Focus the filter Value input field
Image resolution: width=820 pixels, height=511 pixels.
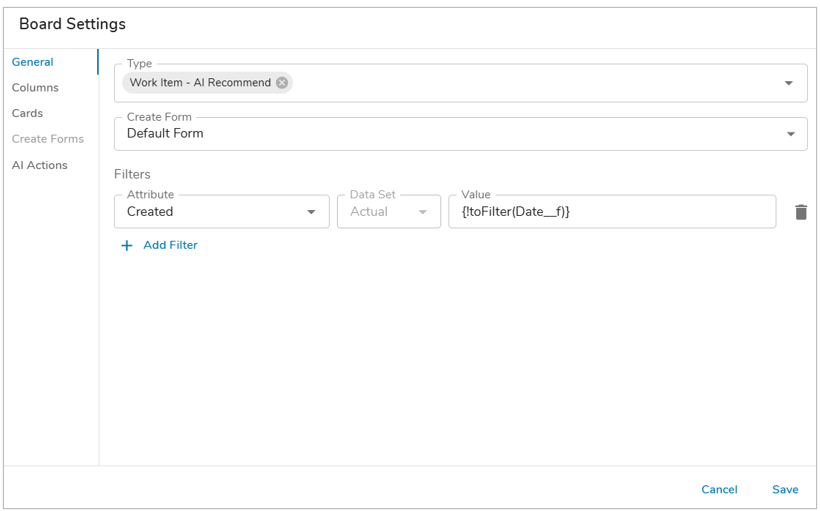coord(612,211)
